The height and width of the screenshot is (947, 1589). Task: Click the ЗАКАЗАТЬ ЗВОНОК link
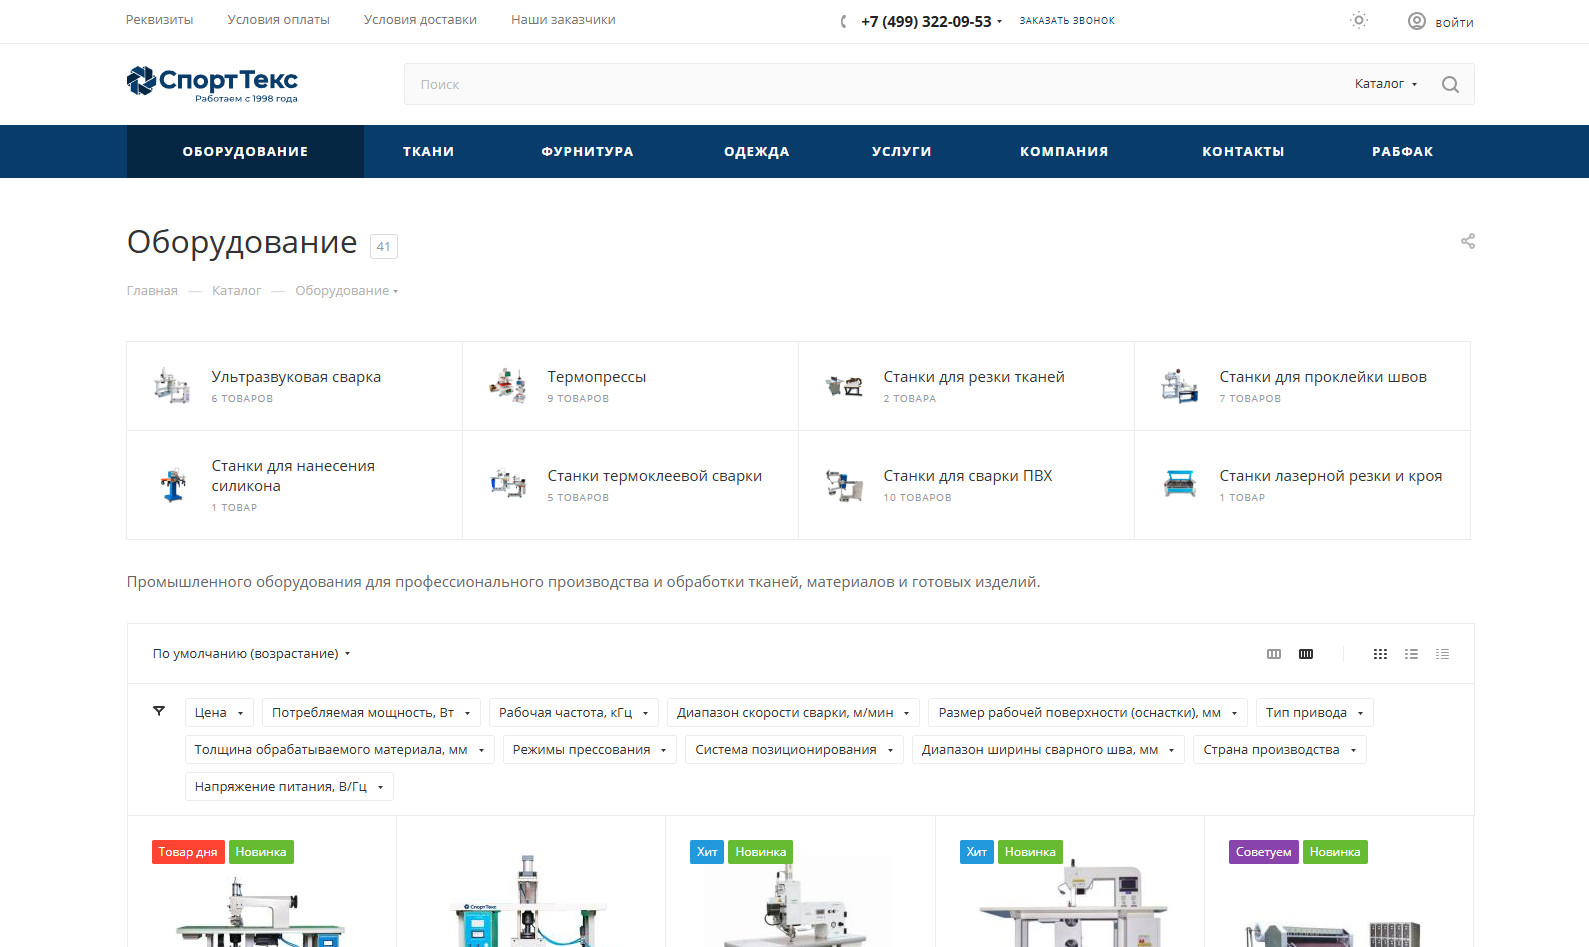click(1067, 21)
